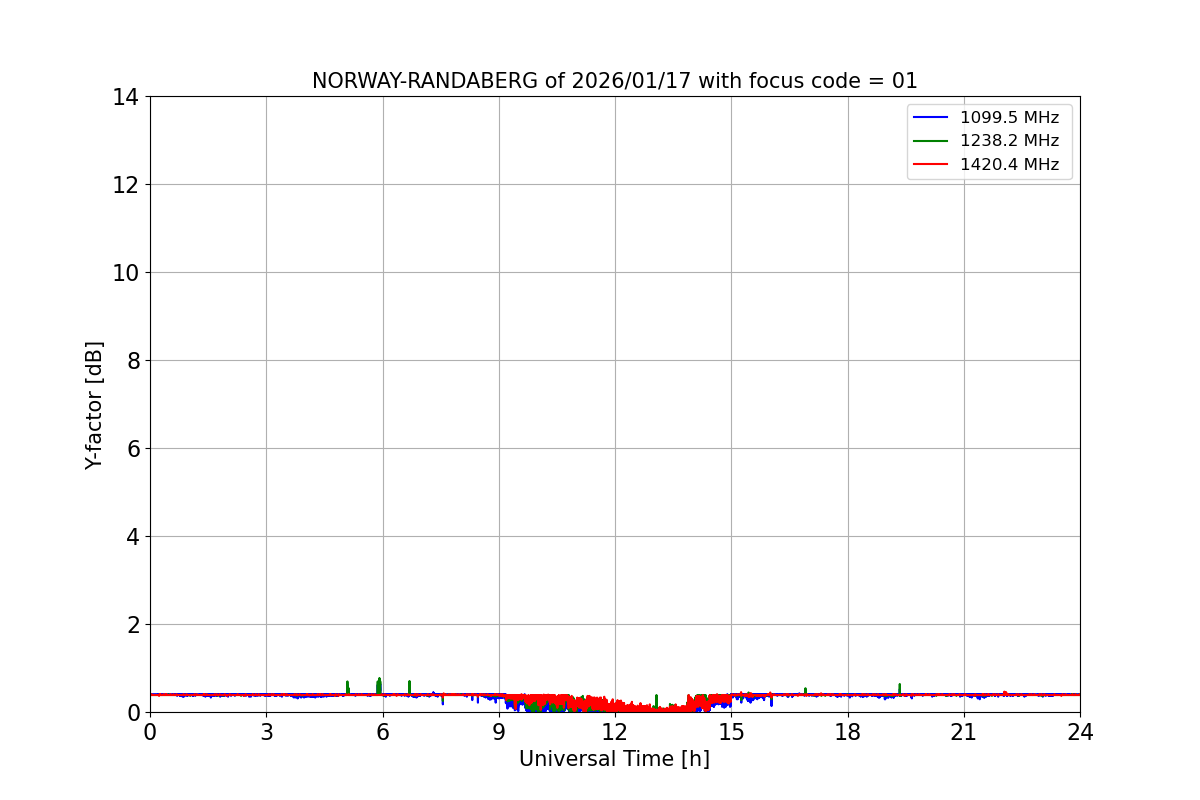Click the green spike near 17 h
1200x800 pixels.
pyautogui.click(x=805, y=690)
